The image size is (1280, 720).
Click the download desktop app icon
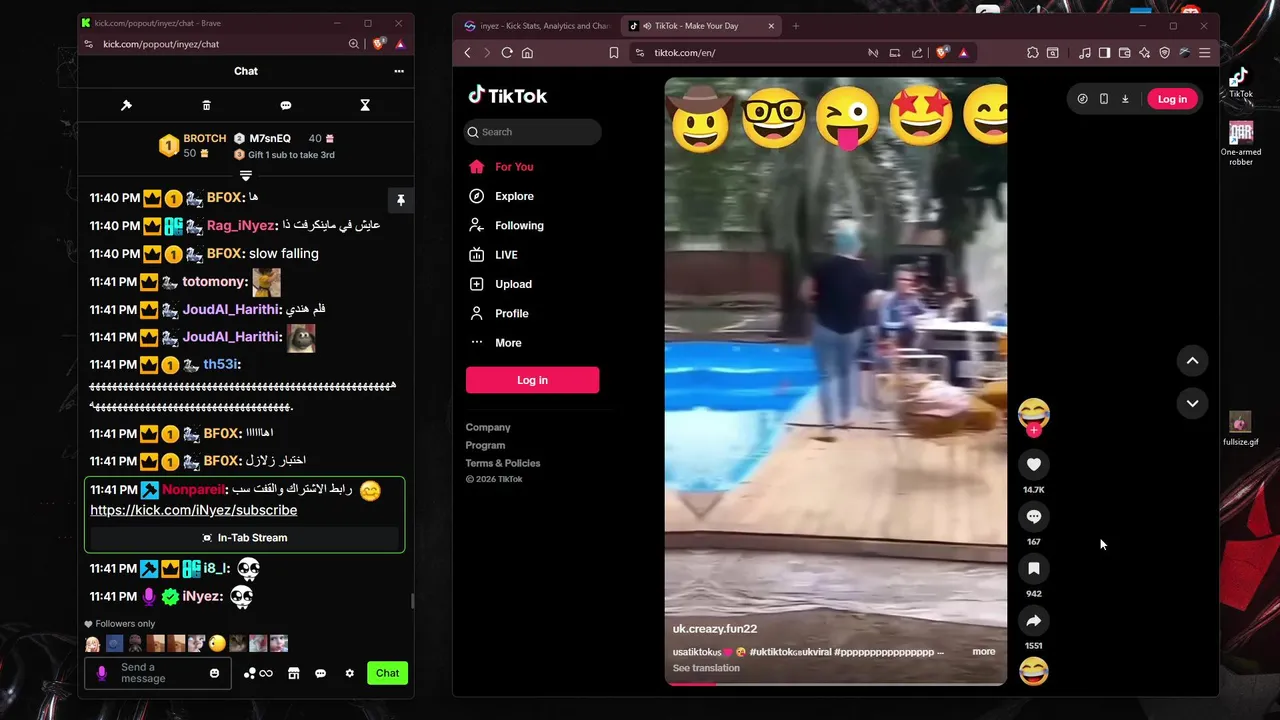tap(1125, 99)
